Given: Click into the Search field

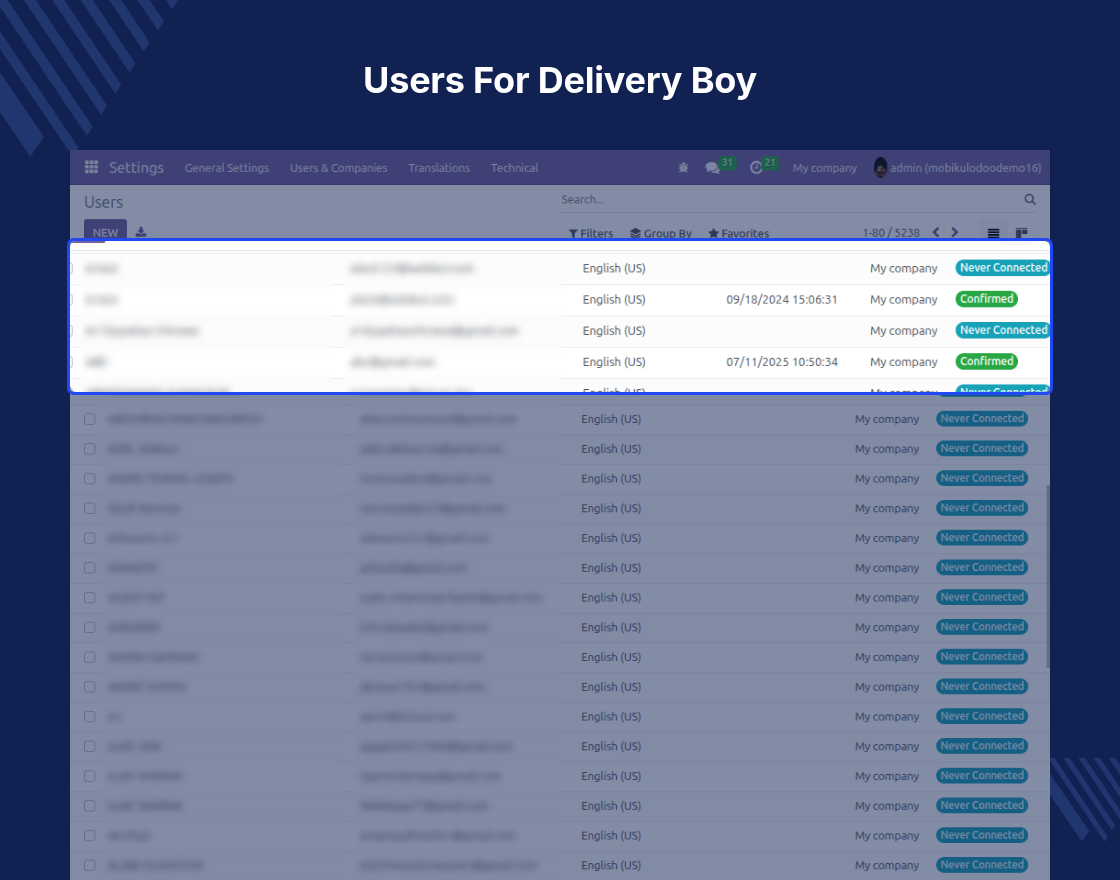Looking at the screenshot, I should point(791,199).
